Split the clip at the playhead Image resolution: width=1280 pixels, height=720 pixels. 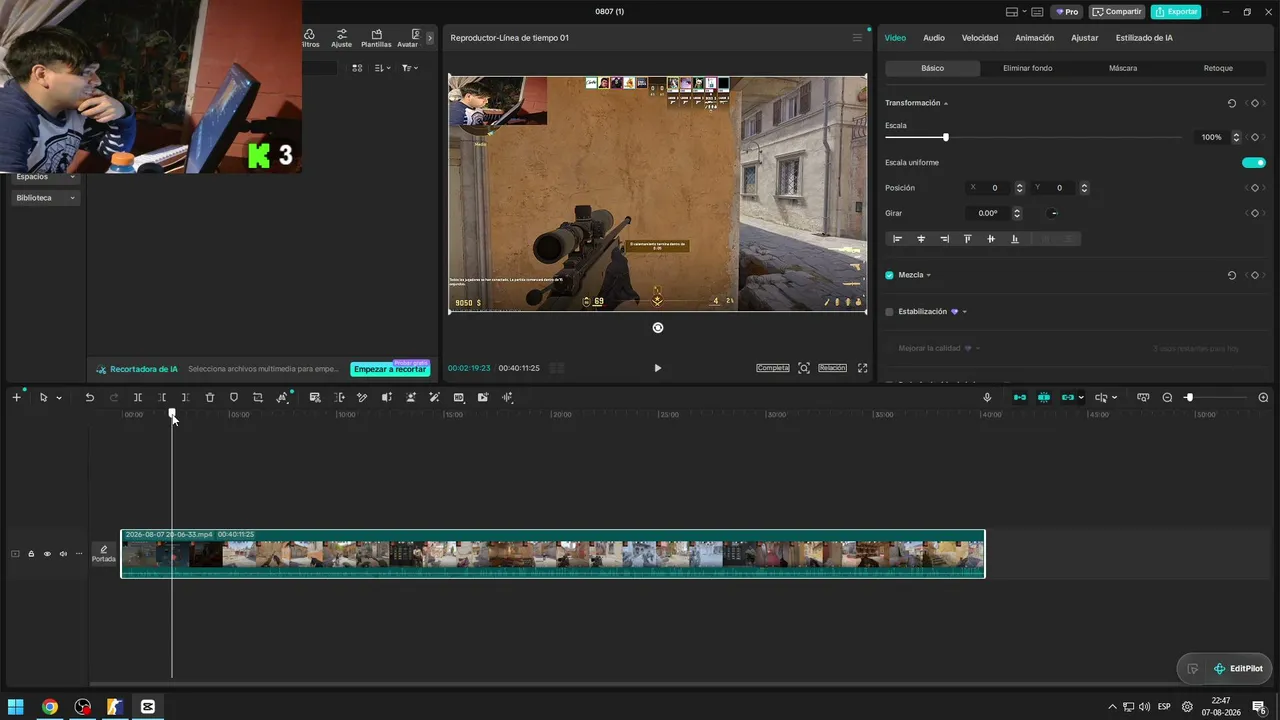pos(138,397)
